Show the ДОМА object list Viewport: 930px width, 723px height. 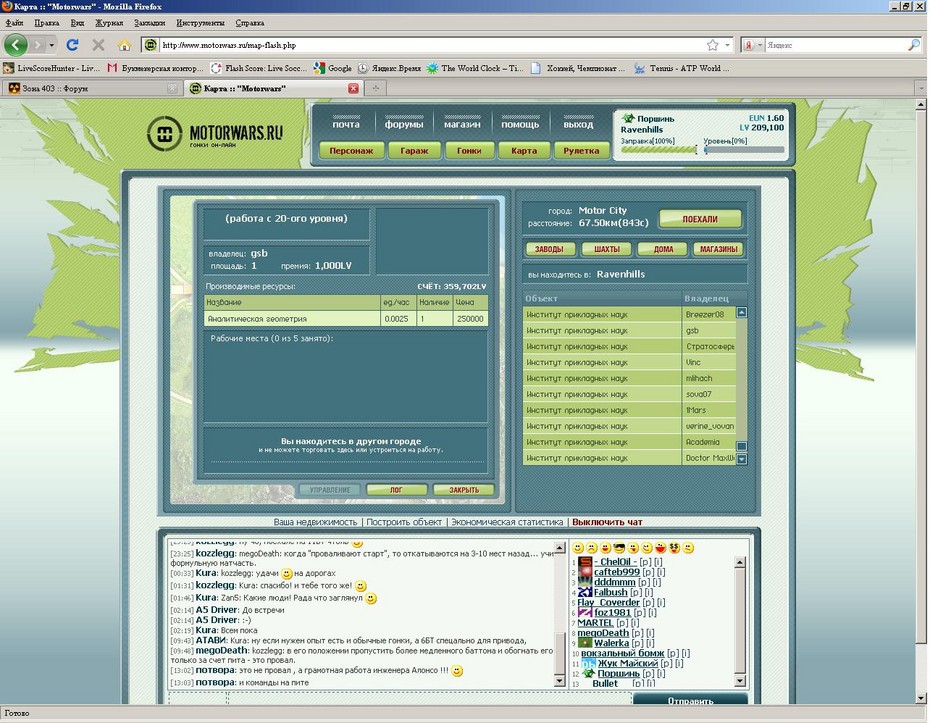[663, 249]
